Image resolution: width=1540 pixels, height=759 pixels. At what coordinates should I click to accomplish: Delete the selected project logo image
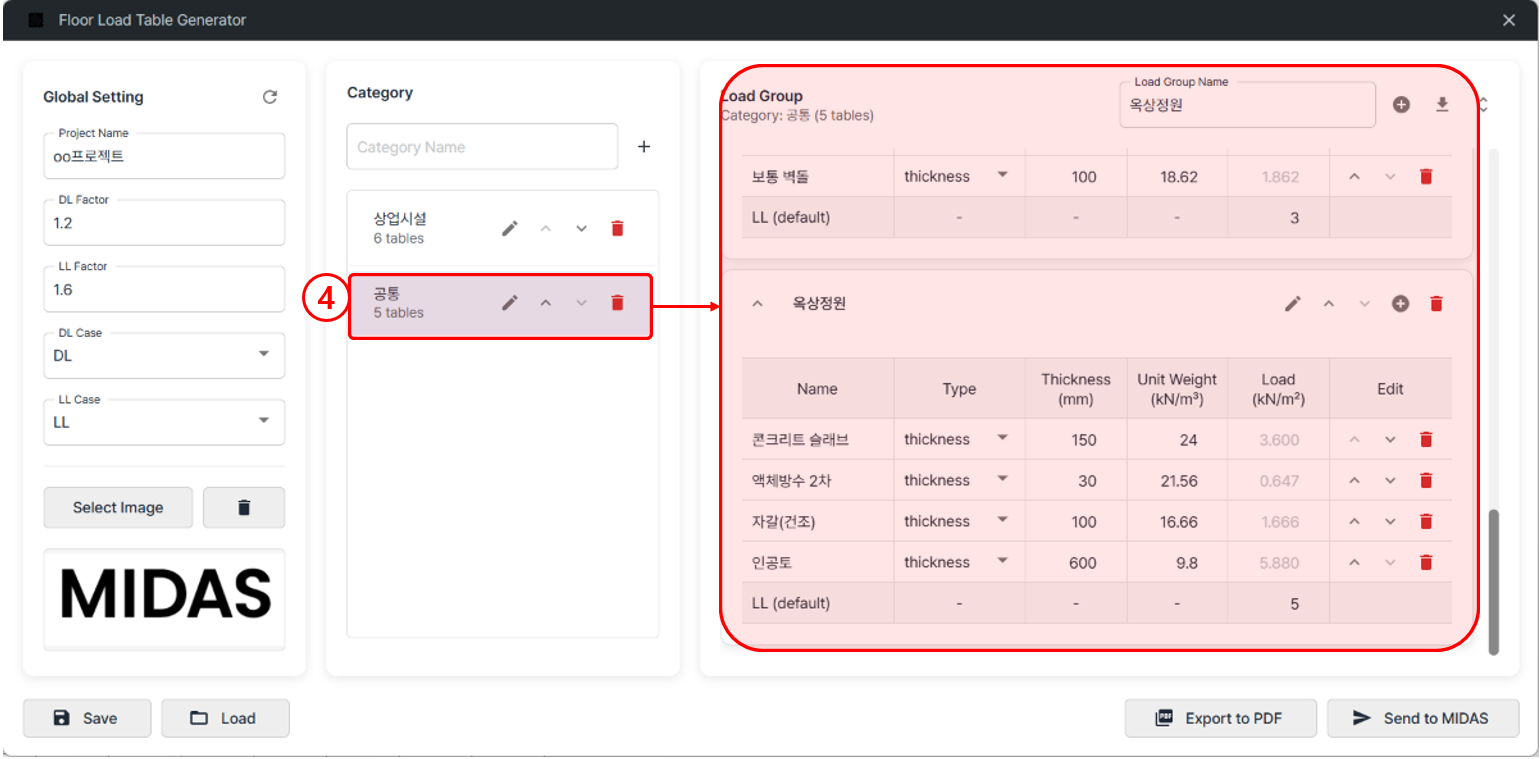pos(243,507)
